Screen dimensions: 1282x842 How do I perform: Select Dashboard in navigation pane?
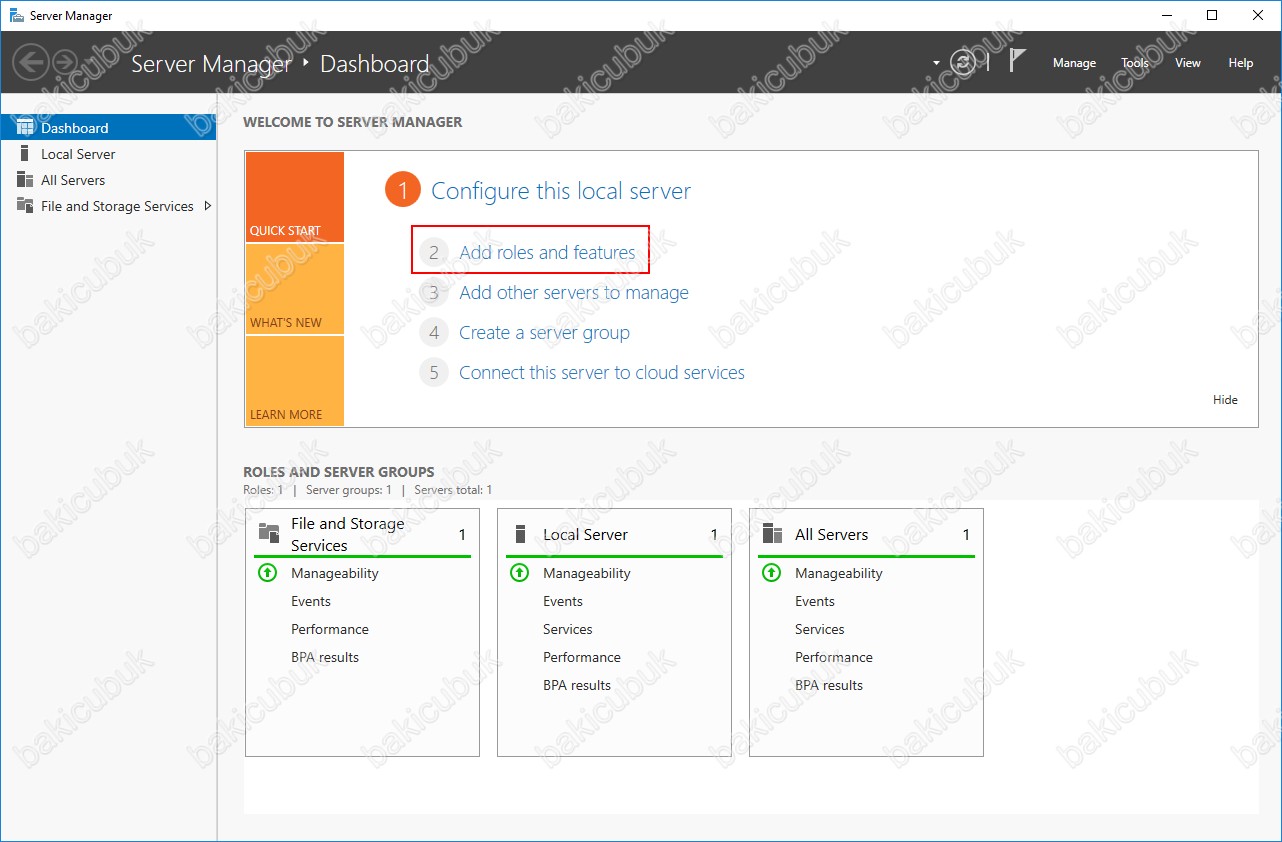(x=108, y=127)
